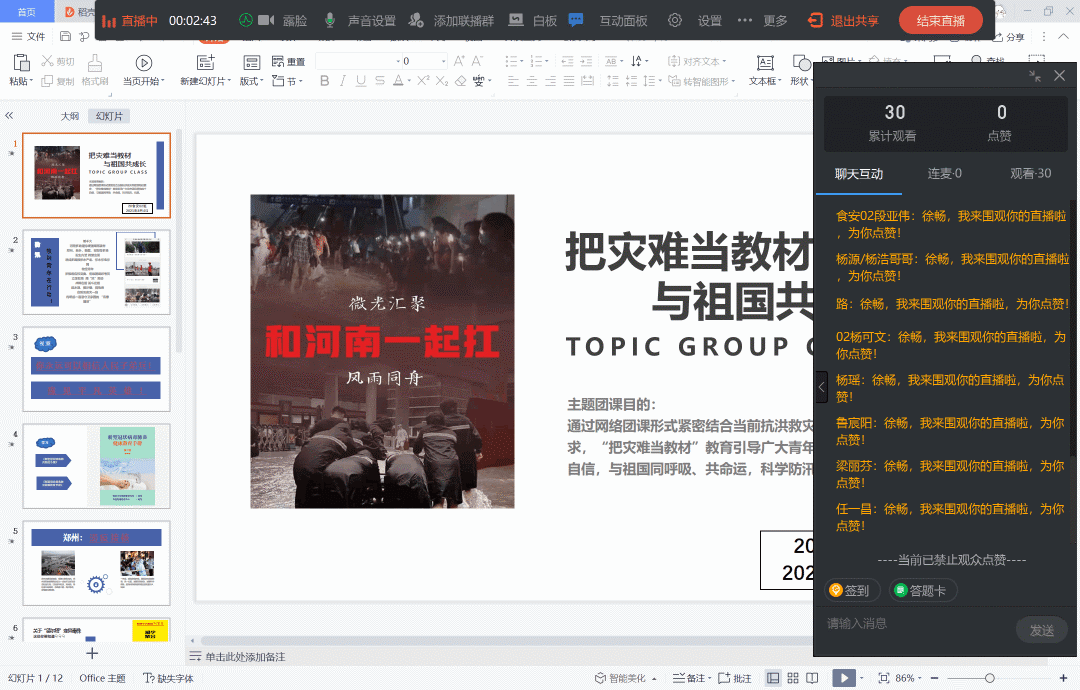The image size is (1080, 690).
Task: Select slide 3 thumbnail
Action: click(96, 369)
